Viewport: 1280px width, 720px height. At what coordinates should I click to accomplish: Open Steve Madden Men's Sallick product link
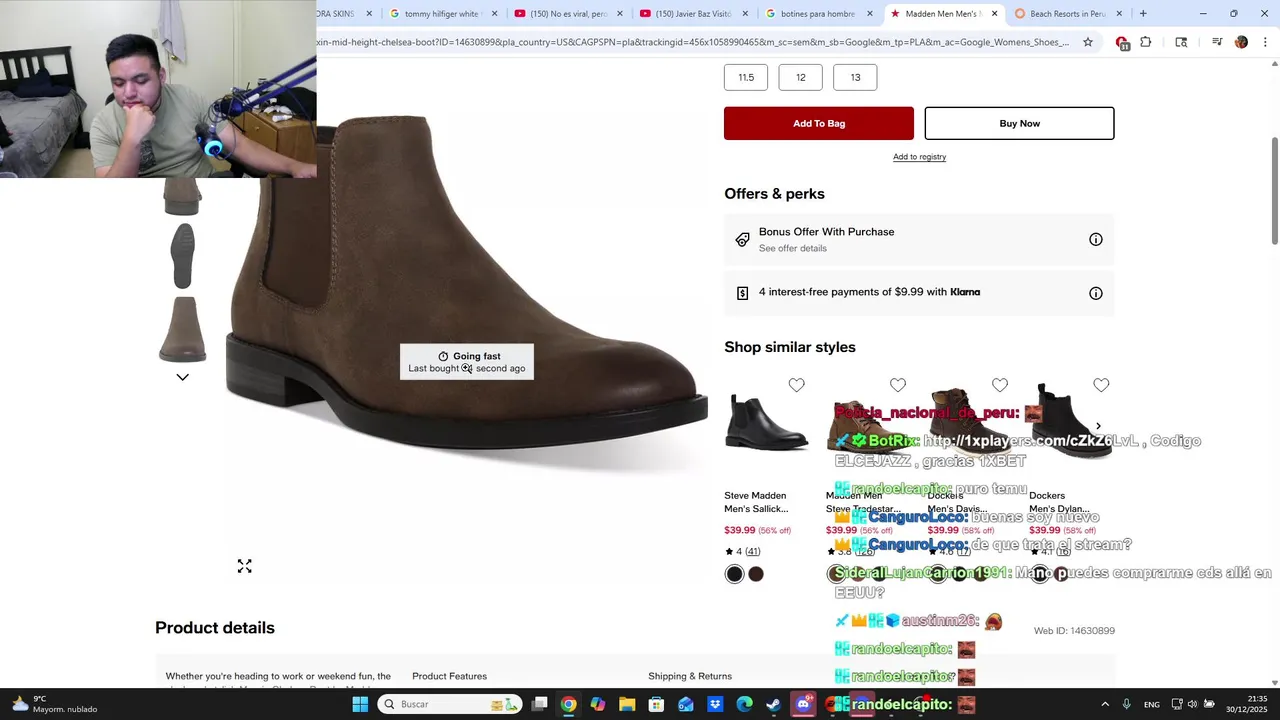pyautogui.click(x=756, y=502)
